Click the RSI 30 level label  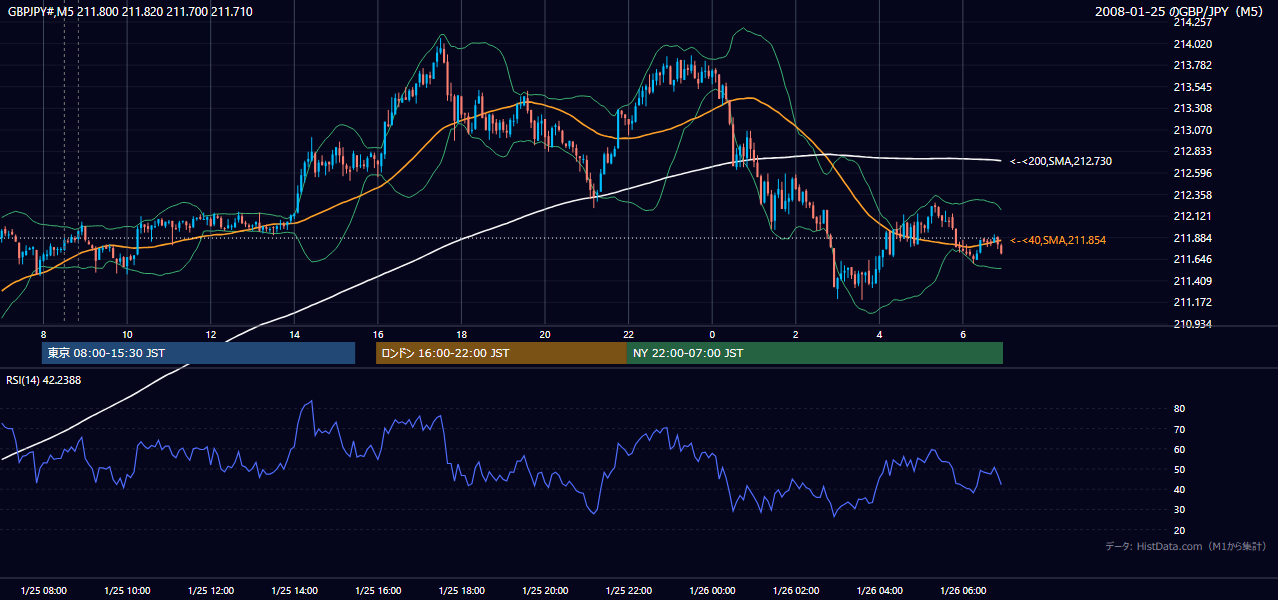point(1180,509)
